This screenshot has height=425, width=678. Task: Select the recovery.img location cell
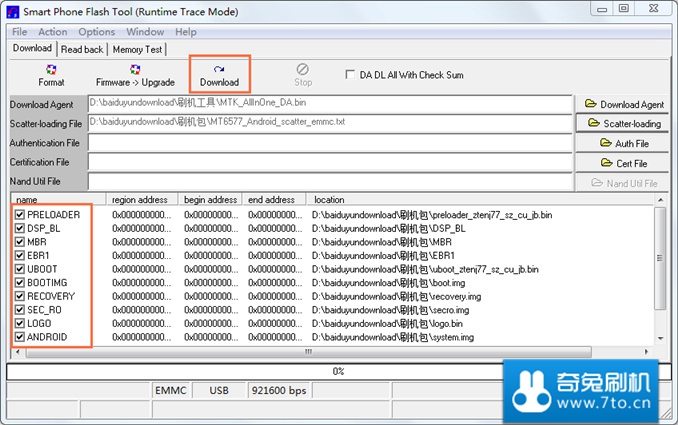[396, 297]
